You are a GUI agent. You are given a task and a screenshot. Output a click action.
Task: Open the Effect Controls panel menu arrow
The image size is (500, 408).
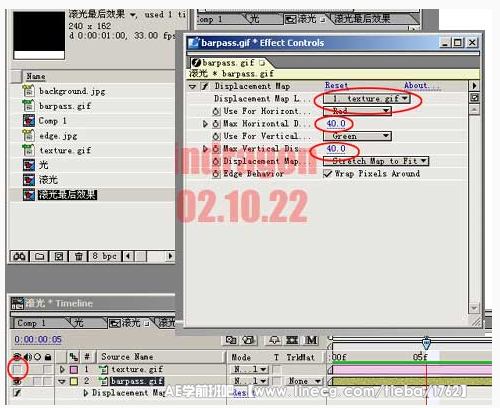[474, 86]
